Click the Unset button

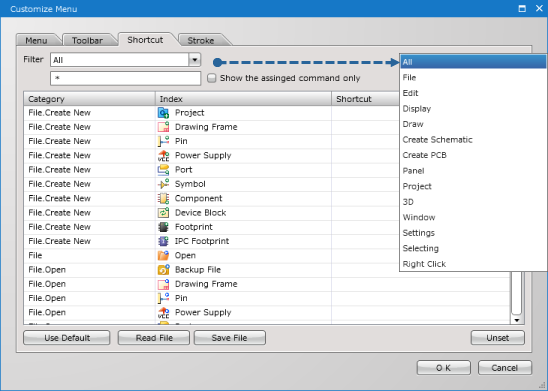(498, 338)
